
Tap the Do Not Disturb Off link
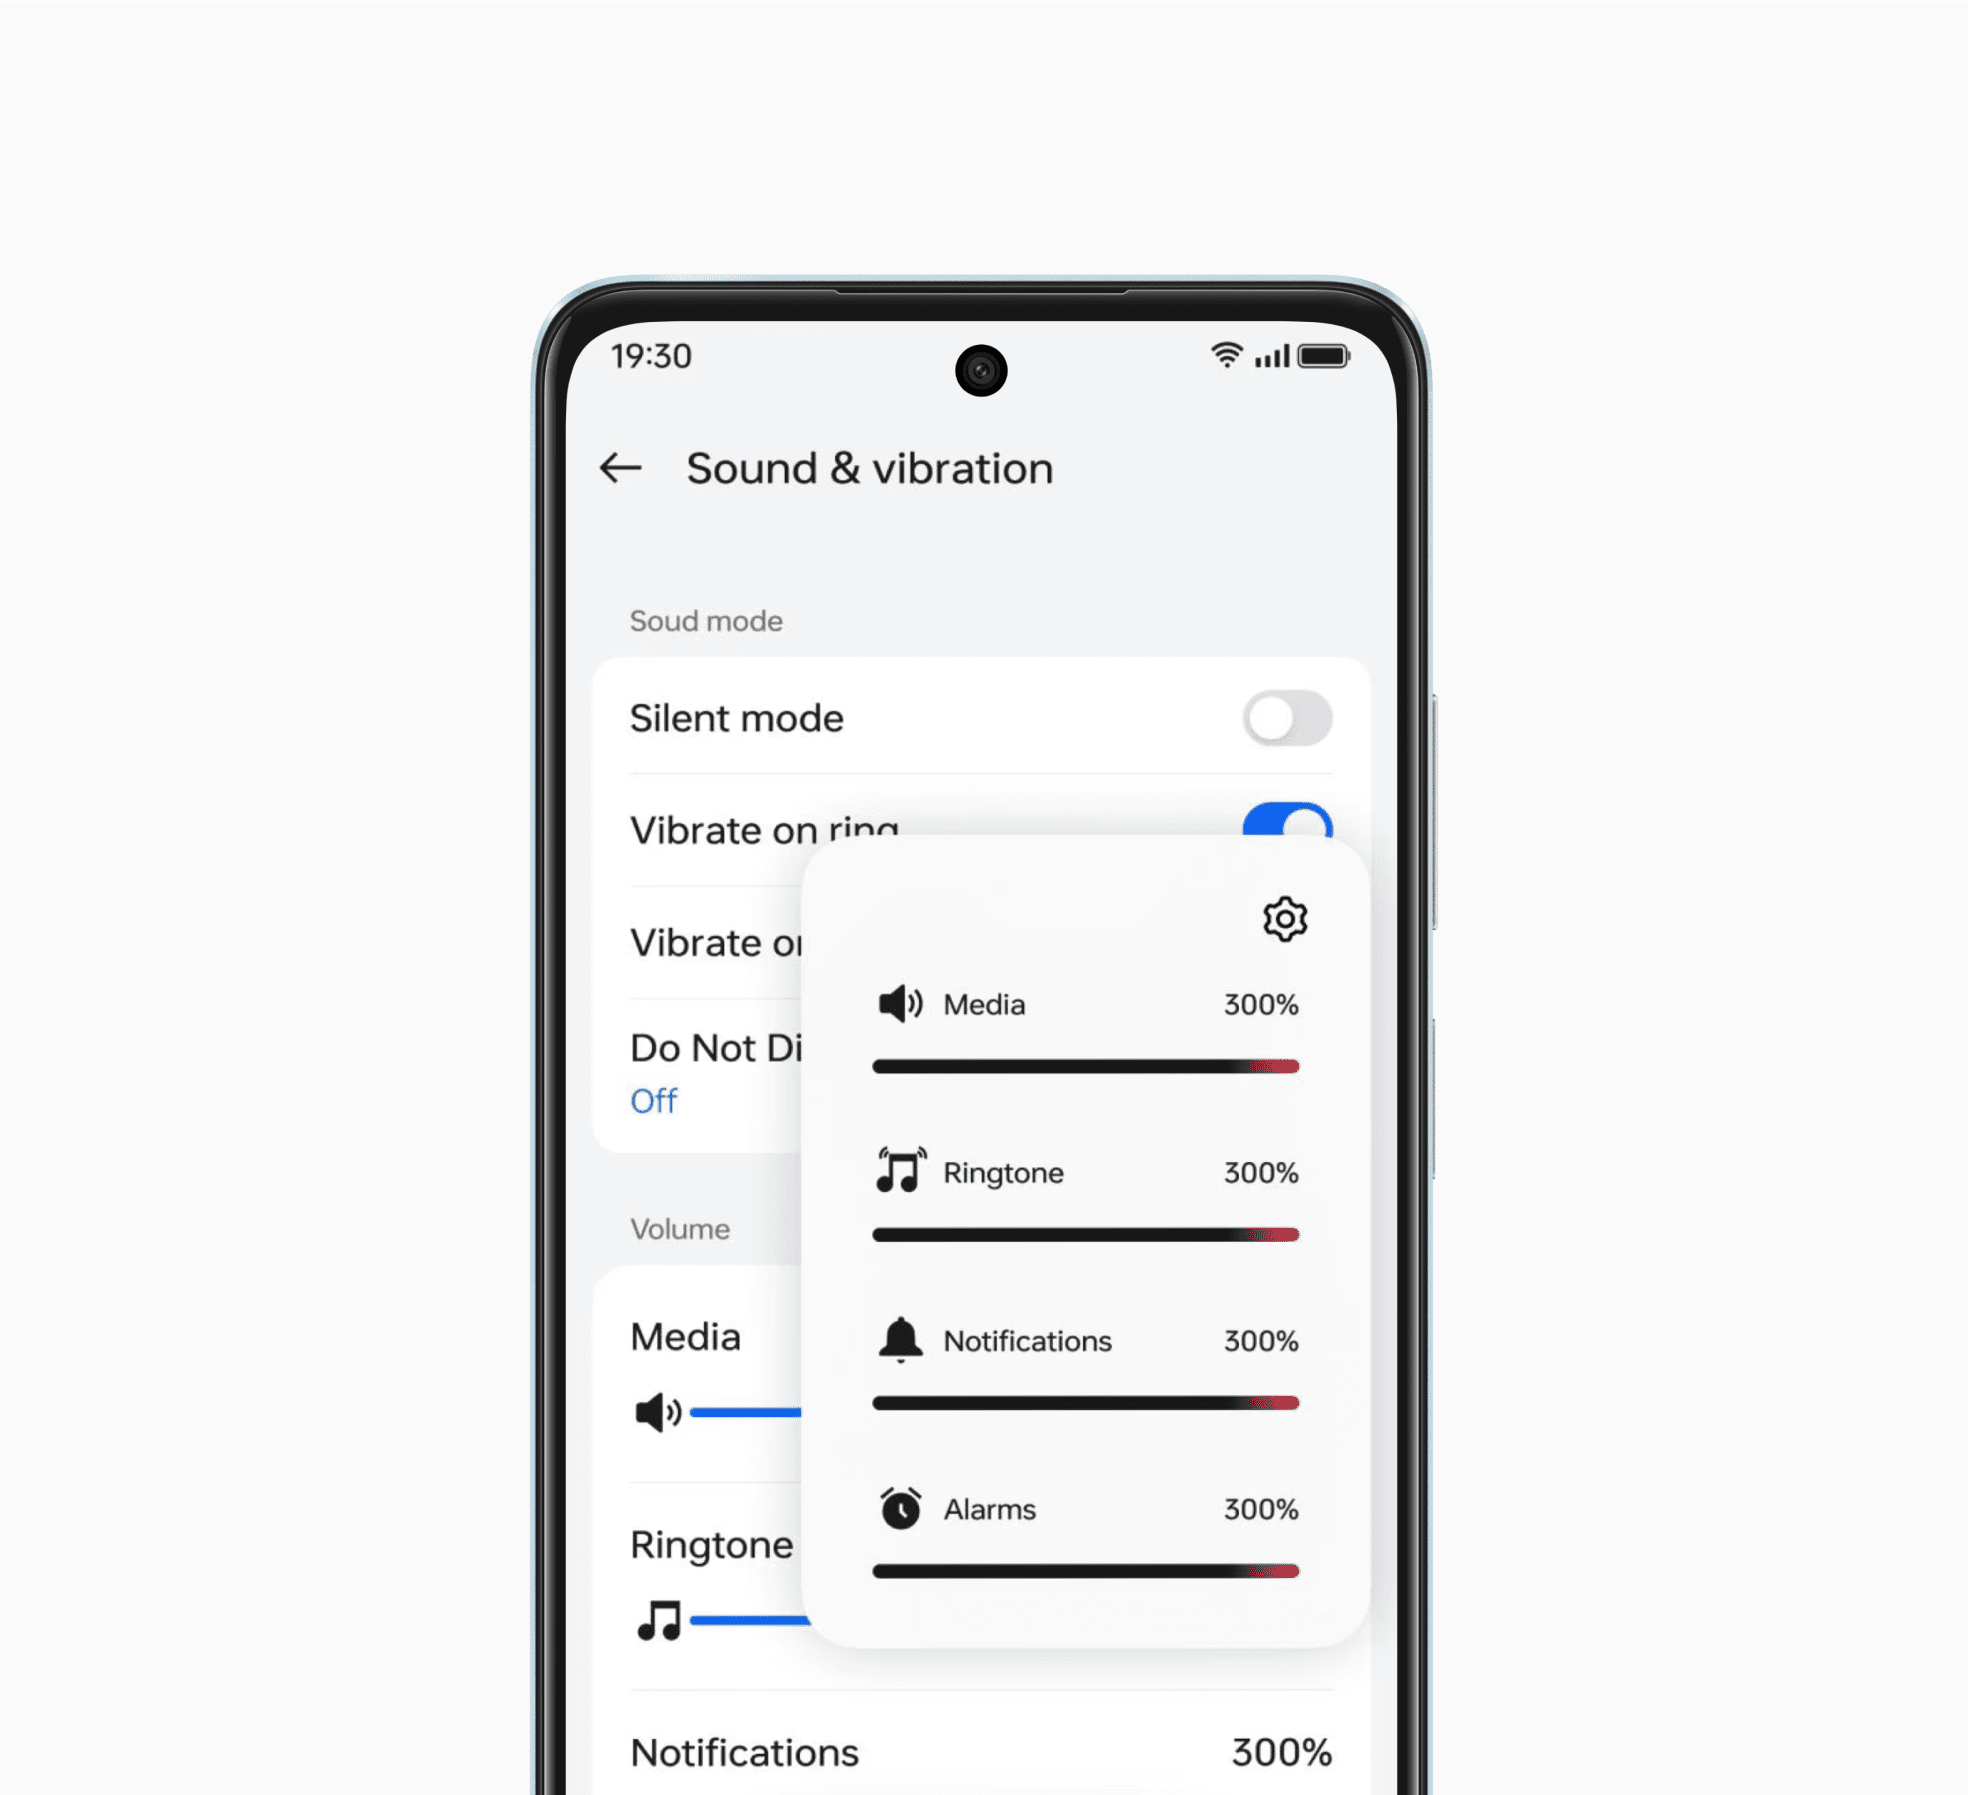(657, 1099)
